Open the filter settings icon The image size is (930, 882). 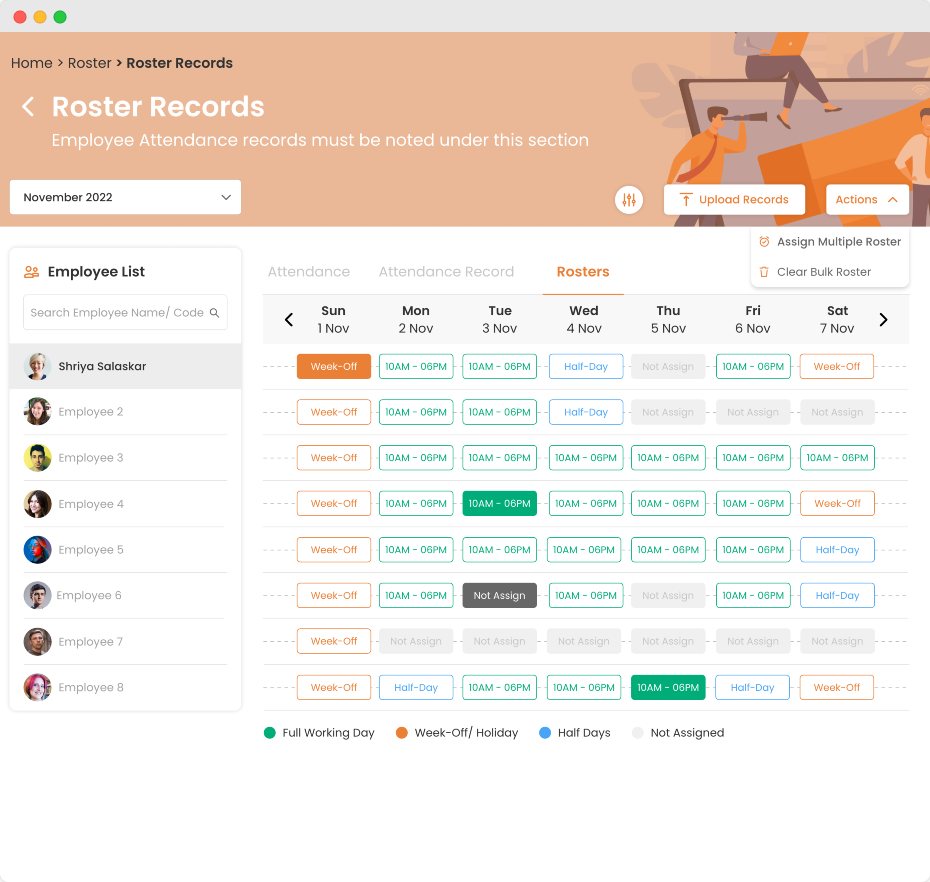coord(629,200)
